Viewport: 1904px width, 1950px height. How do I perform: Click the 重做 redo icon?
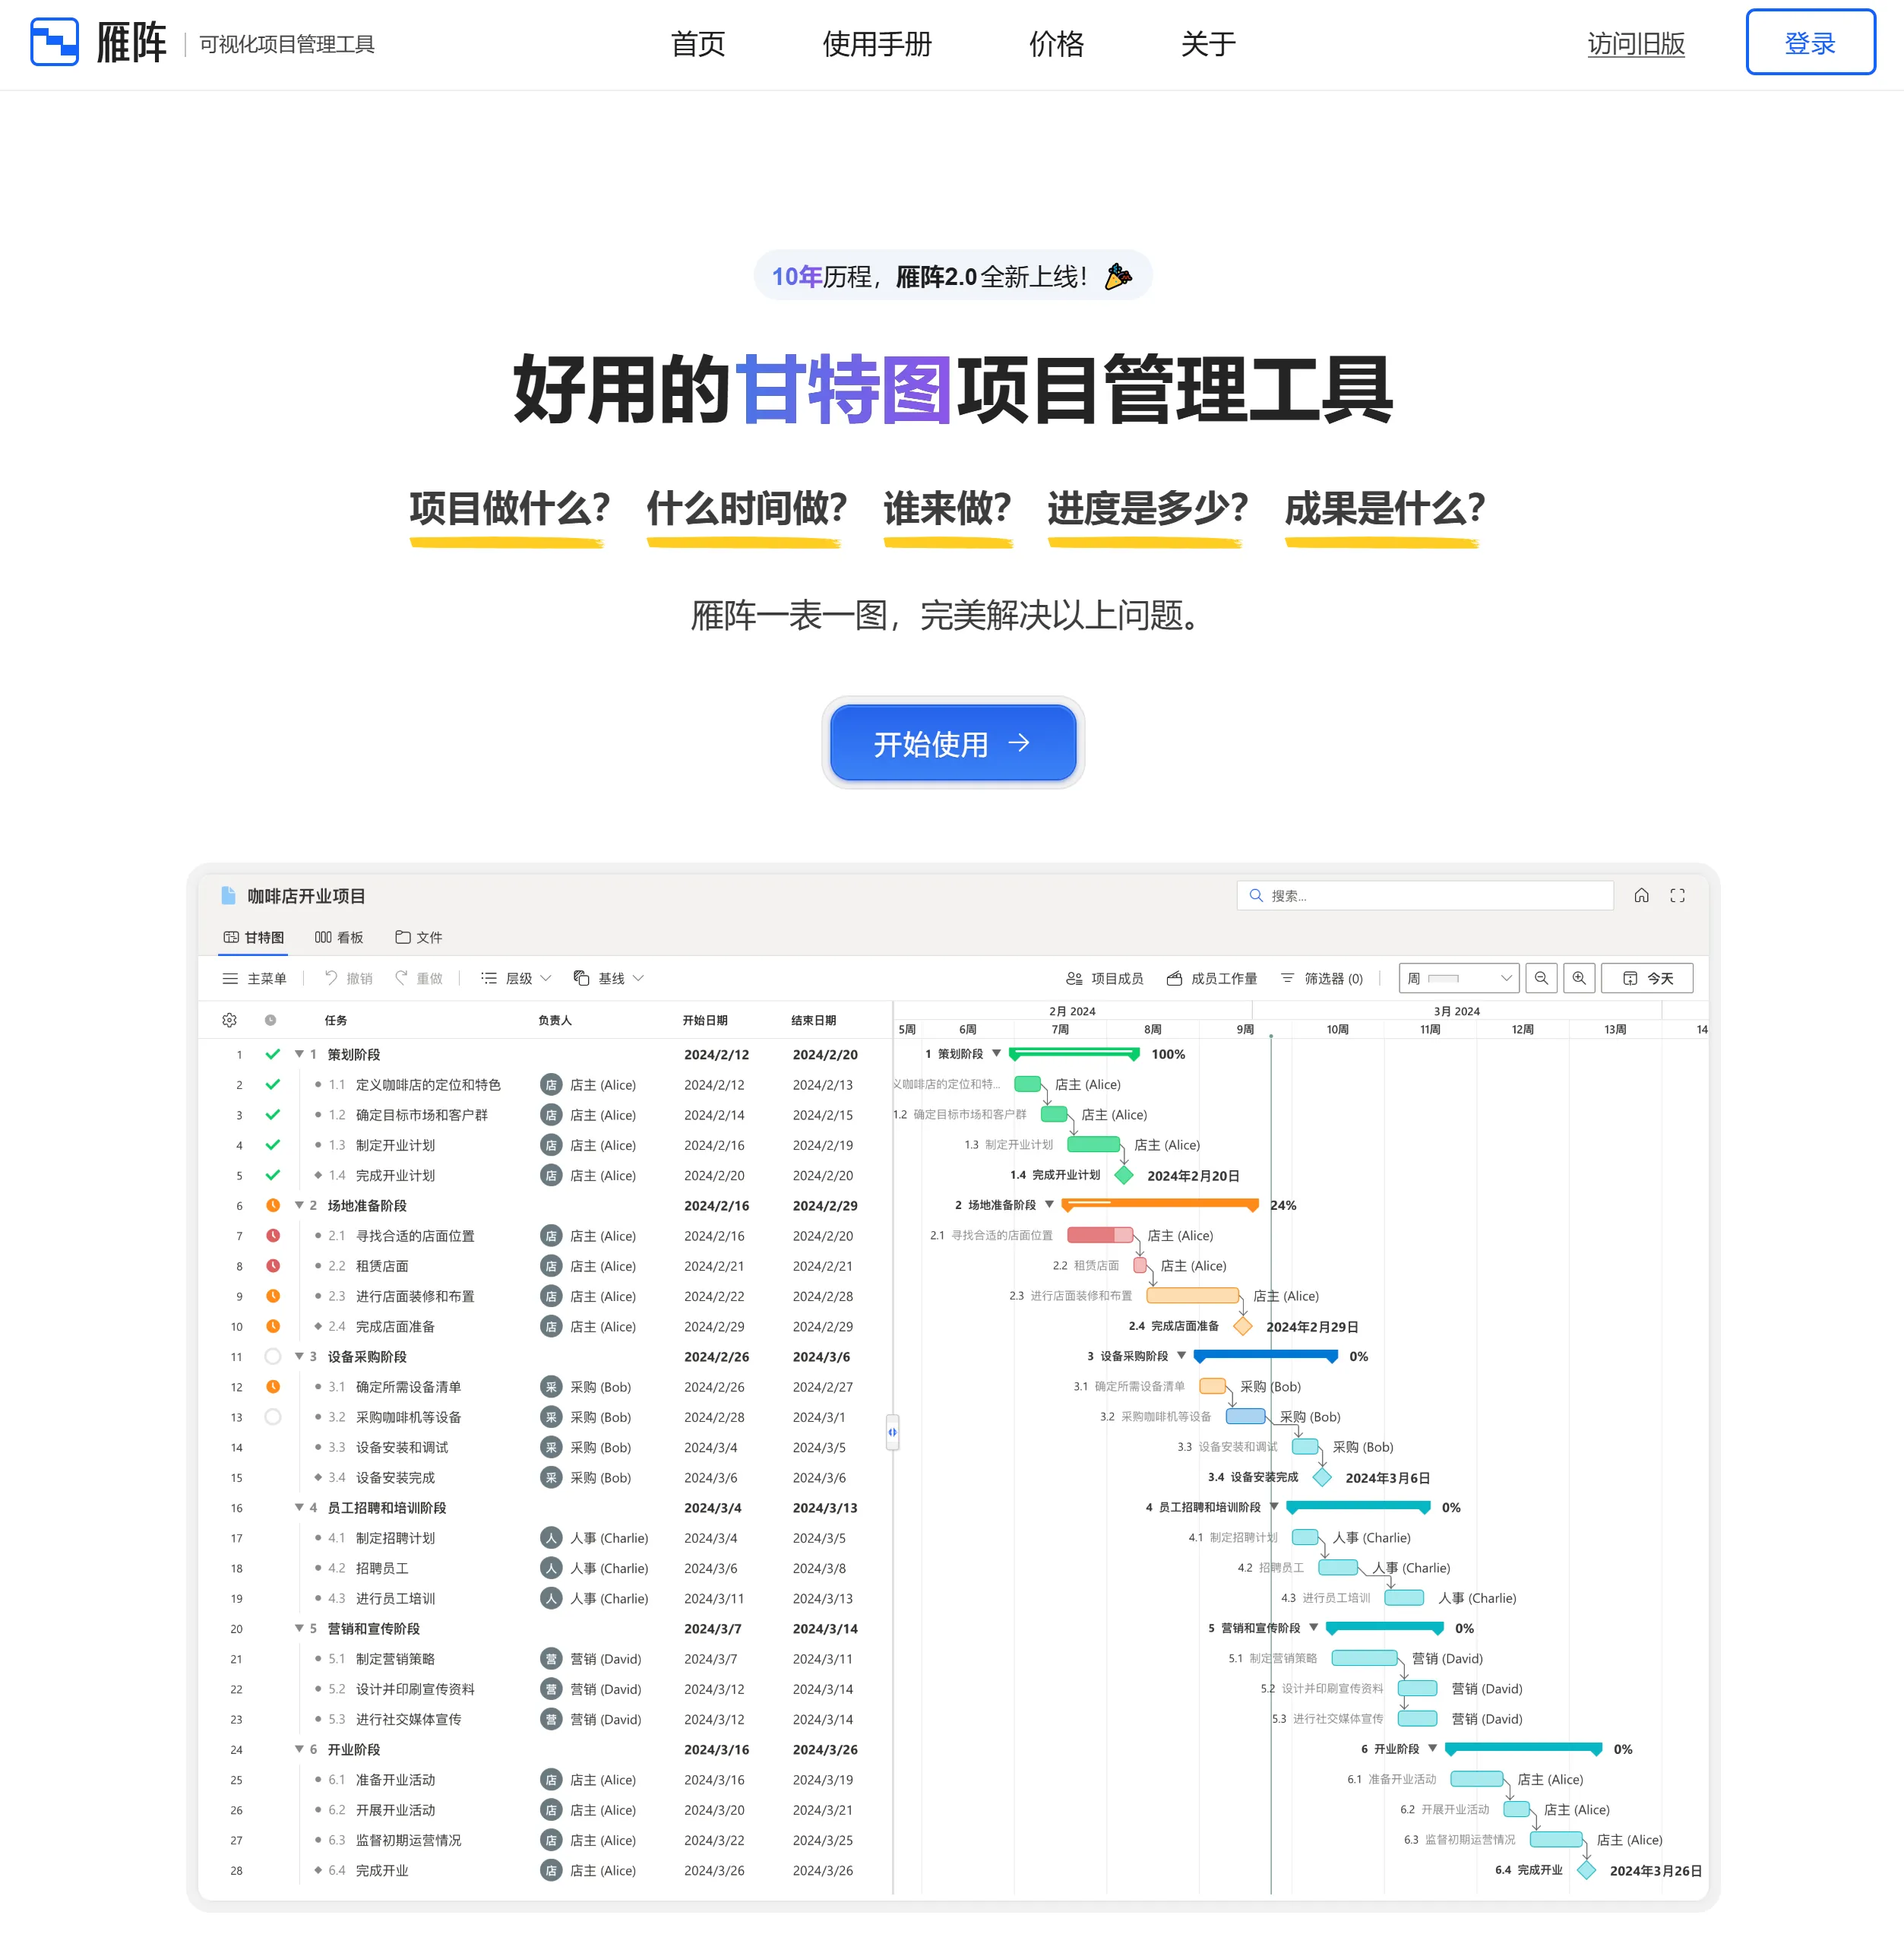pos(403,978)
